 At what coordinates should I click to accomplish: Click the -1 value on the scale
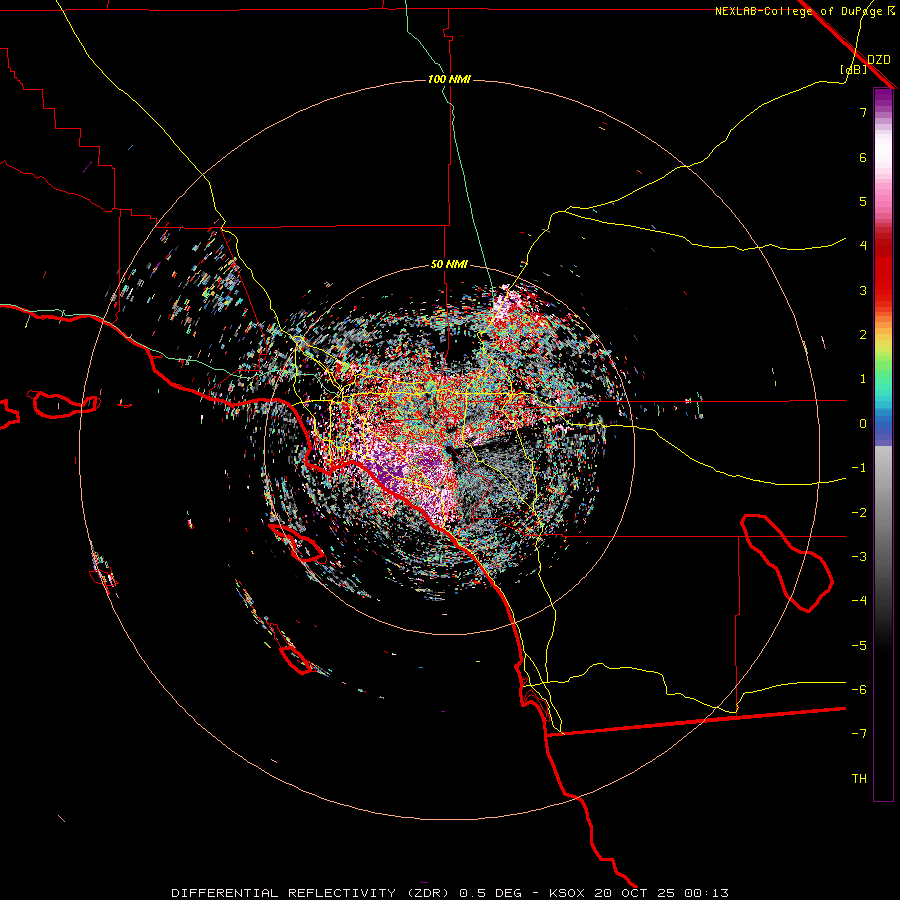click(x=859, y=468)
